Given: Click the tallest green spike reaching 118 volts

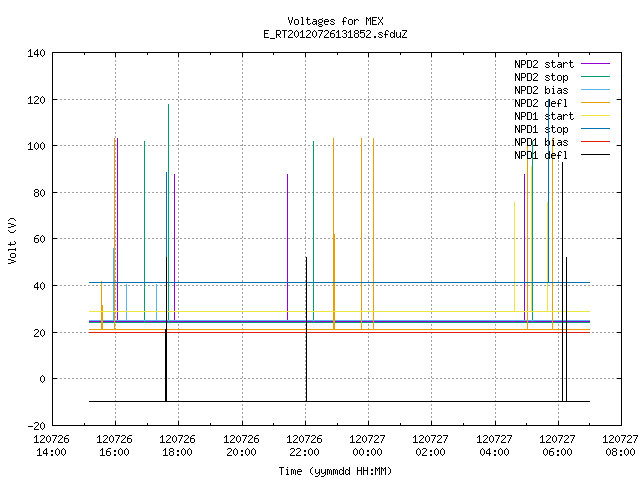Looking at the screenshot, I should coord(169,212).
